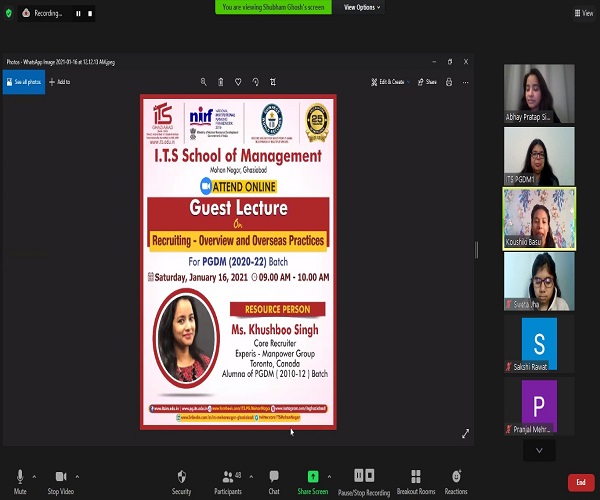Change layout with View button
Viewport: 600px width, 500px height.
point(584,13)
